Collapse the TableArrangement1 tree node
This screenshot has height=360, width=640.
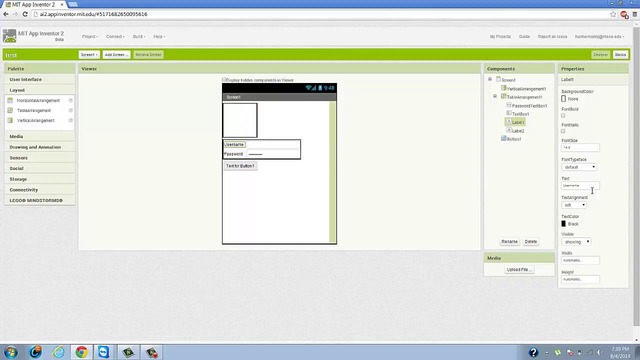(495, 96)
